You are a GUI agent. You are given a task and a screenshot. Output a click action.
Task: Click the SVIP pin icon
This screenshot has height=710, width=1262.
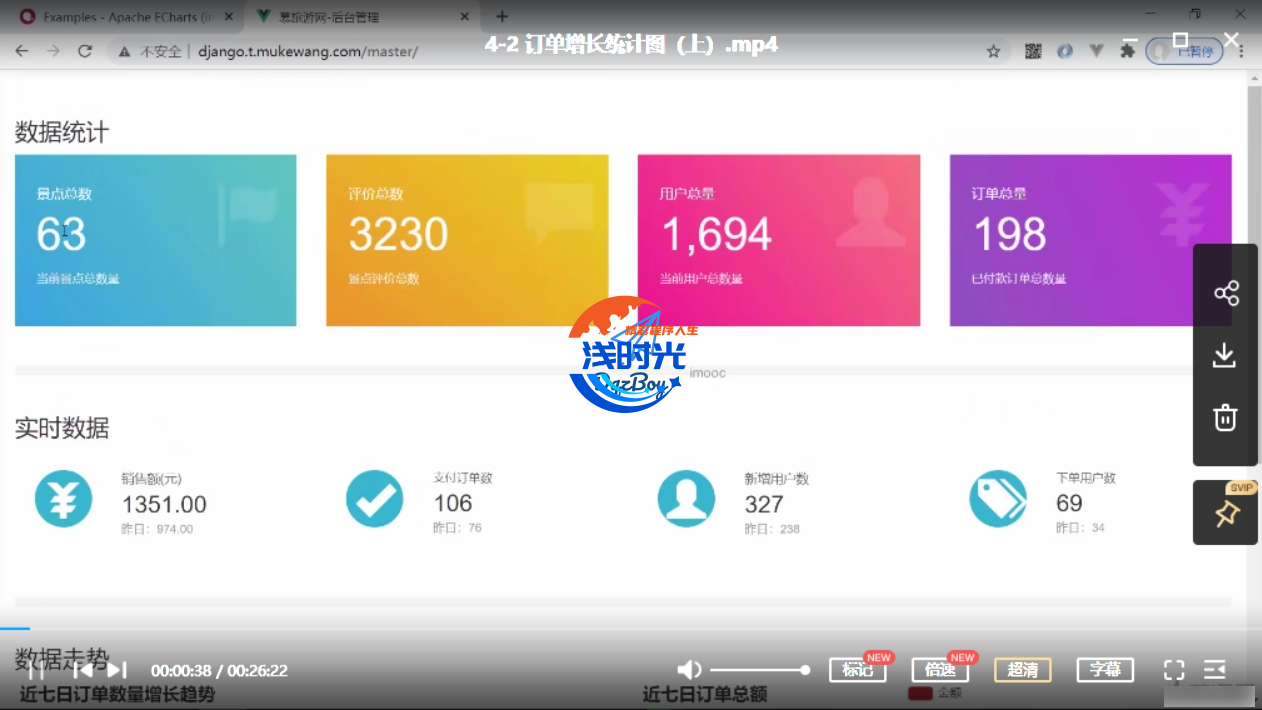[x=1226, y=514]
